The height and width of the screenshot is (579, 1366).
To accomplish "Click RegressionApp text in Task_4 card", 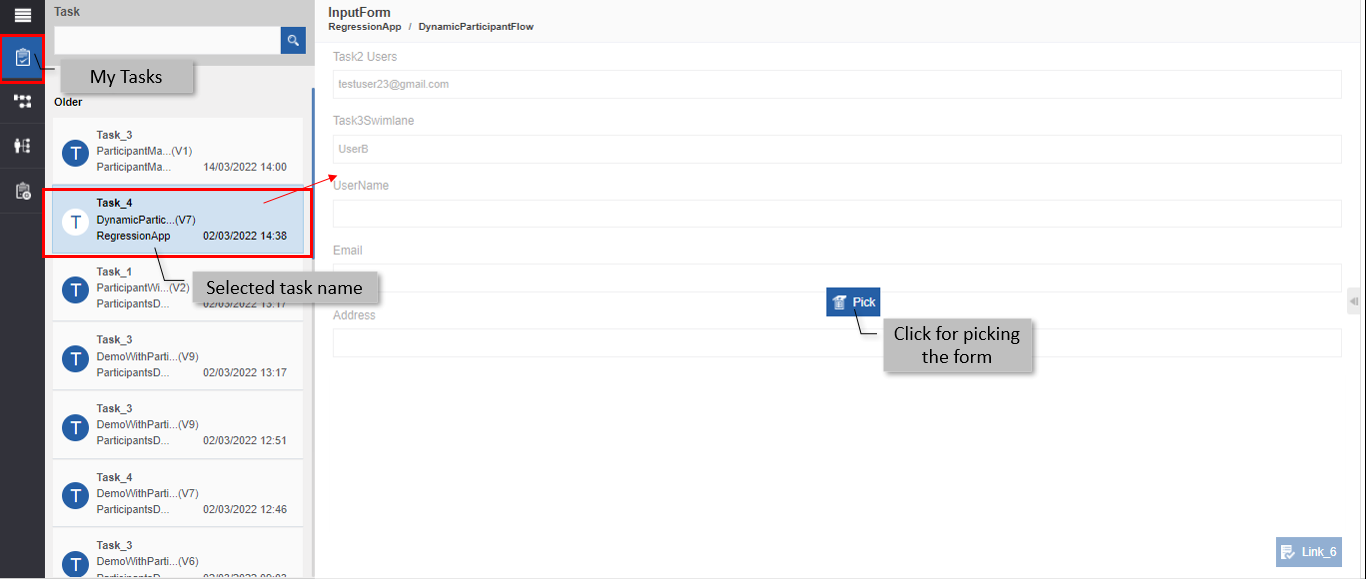I will [133, 236].
